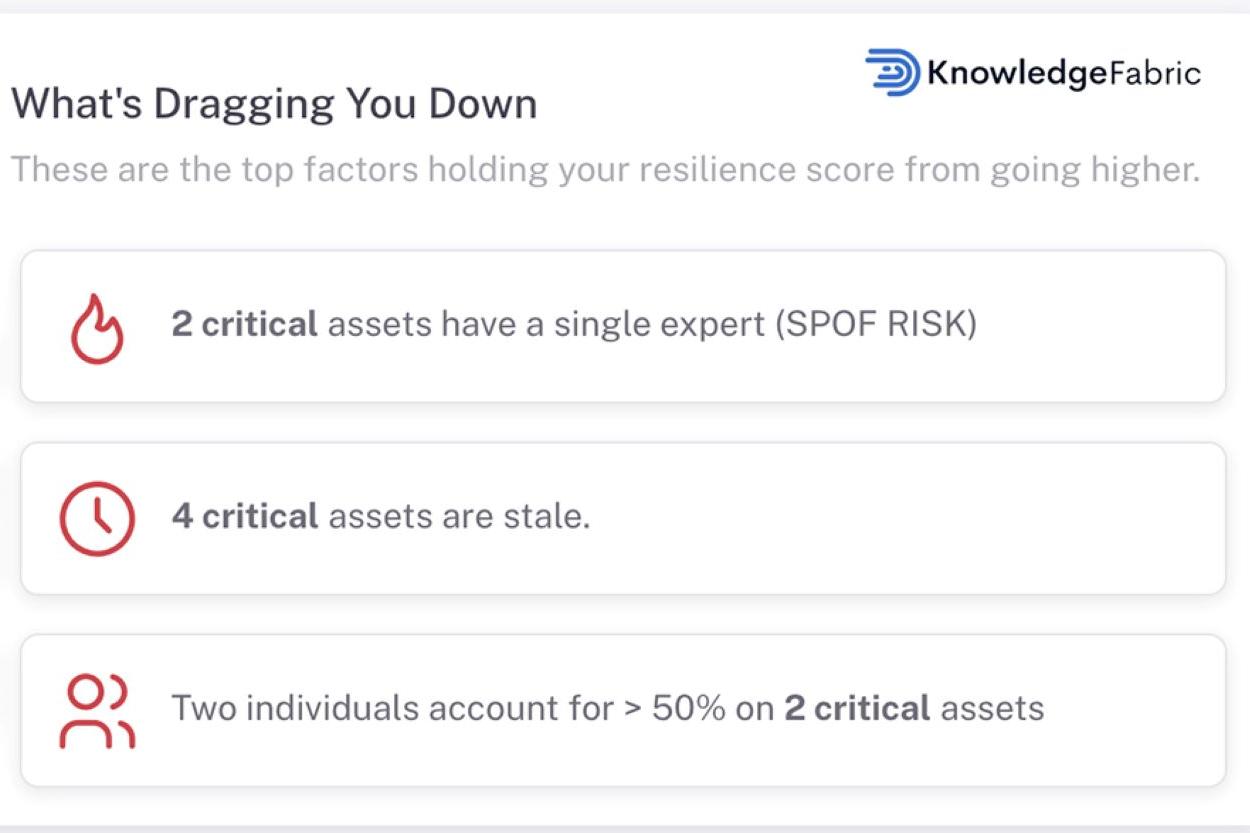Click the blue KnowledgeFabric logo symbol
The width and height of the screenshot is (1250, 833).
click(893, 73)
